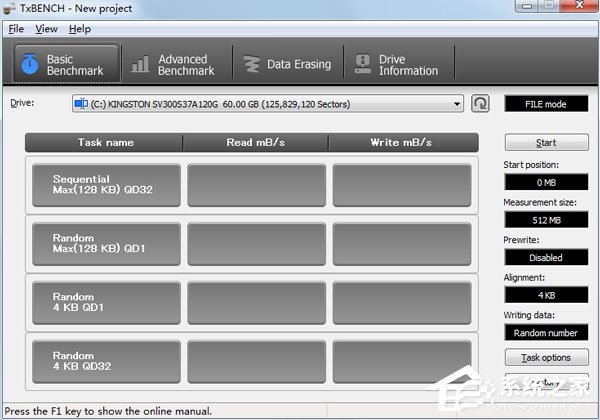Expand the Drive selection dropdown arrow
600x420 pixels.
point(457,104)
